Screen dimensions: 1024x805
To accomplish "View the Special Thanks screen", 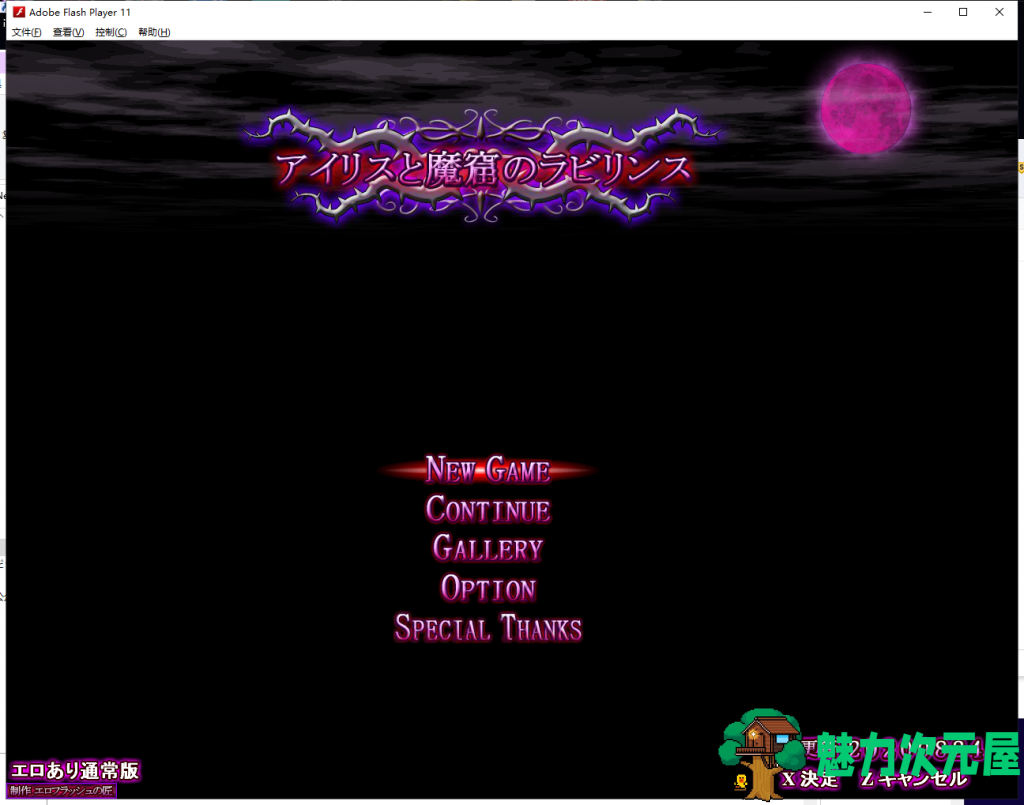I will point(488,628).
